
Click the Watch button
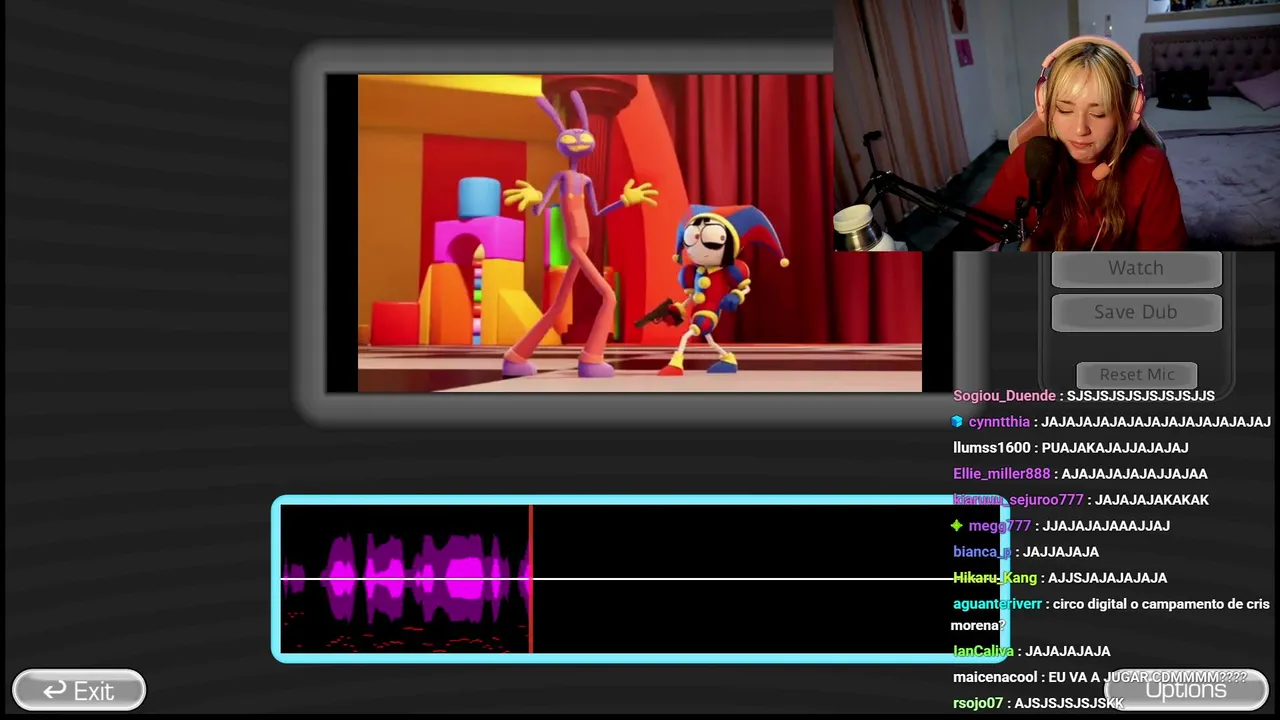pos(1136,268)
